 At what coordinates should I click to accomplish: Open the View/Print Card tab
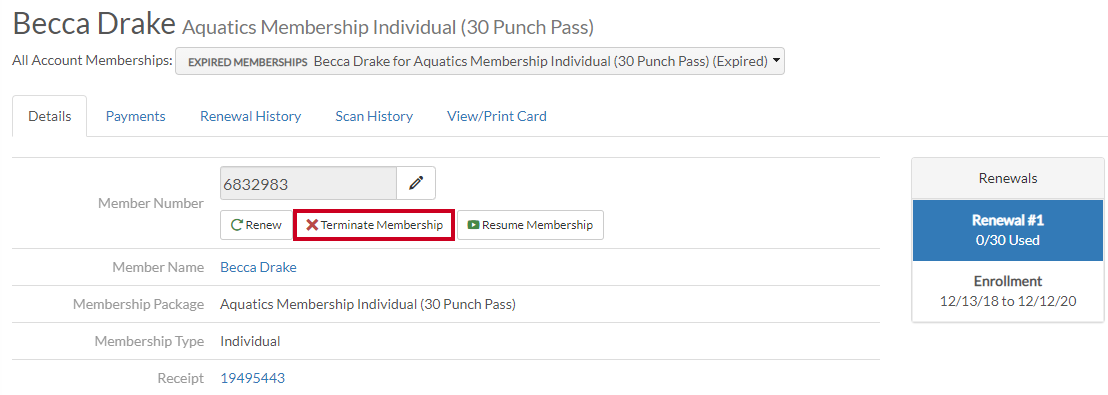point(497,116)
